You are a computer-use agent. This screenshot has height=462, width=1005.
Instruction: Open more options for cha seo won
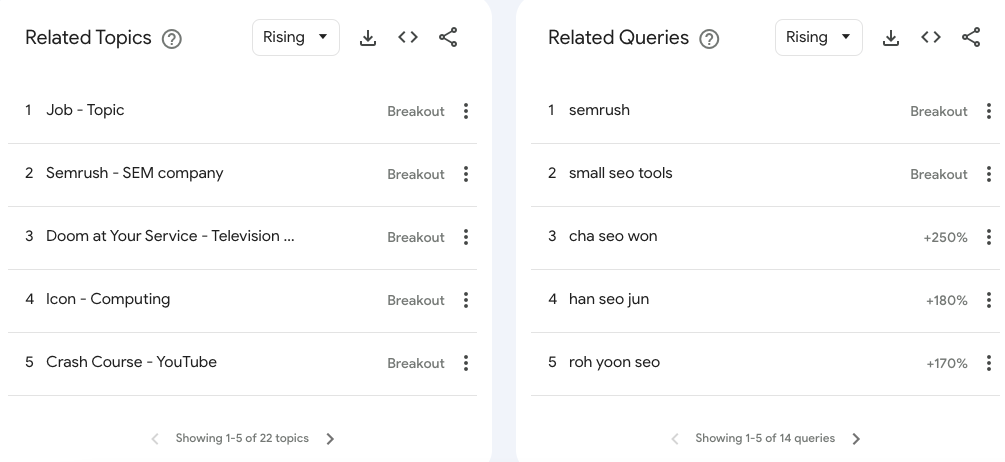989,237
